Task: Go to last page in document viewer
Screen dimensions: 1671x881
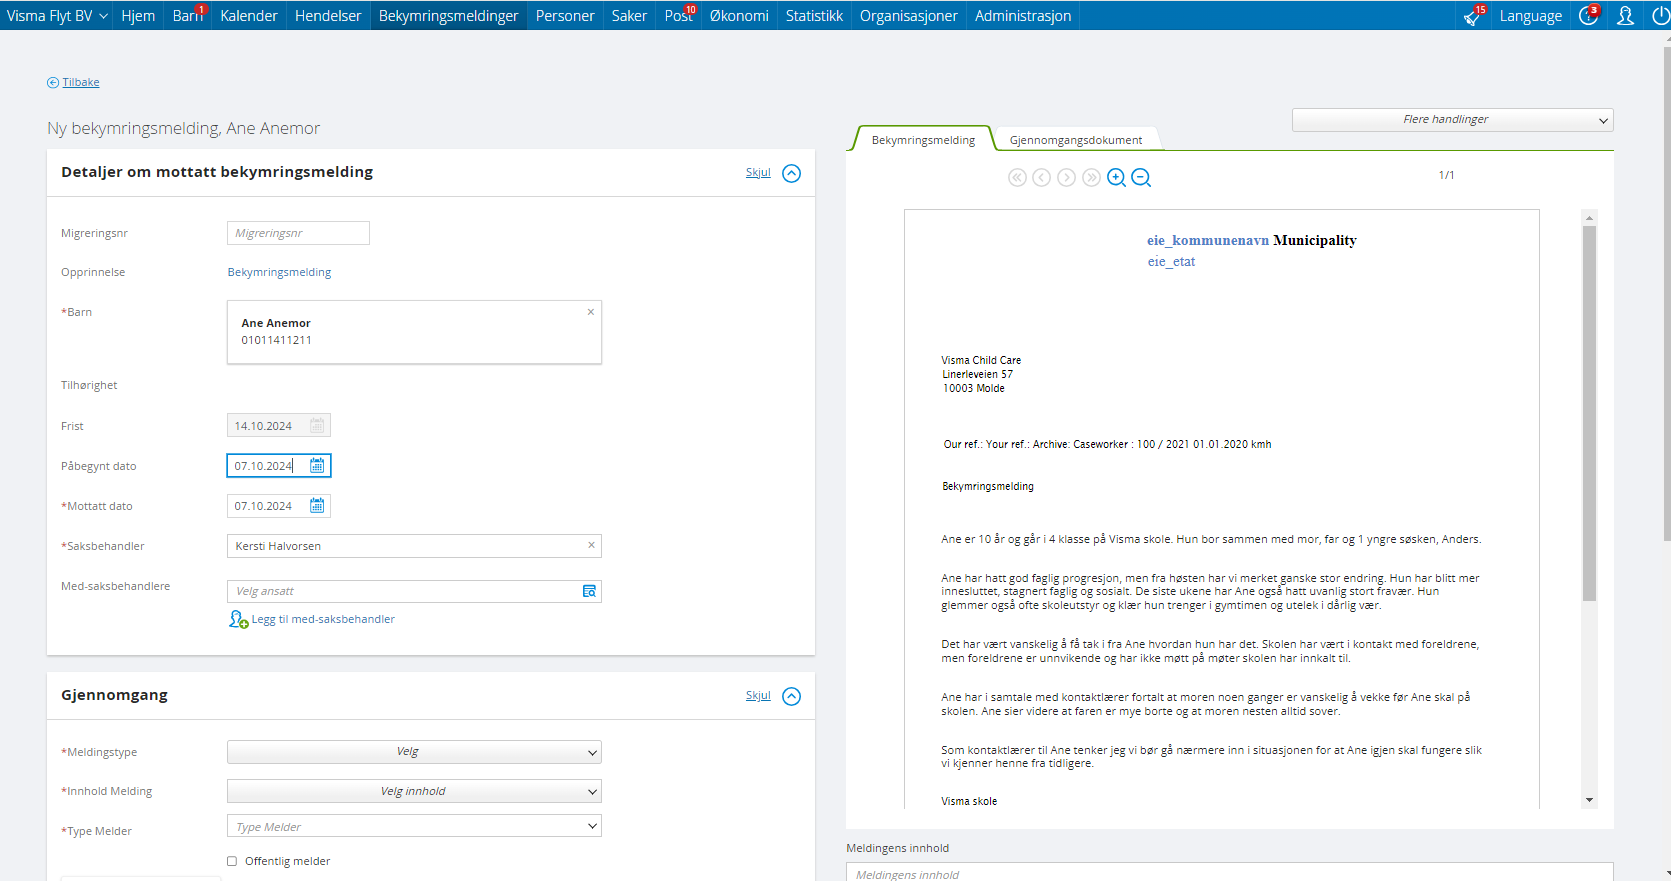Action: coord(1092,177)
